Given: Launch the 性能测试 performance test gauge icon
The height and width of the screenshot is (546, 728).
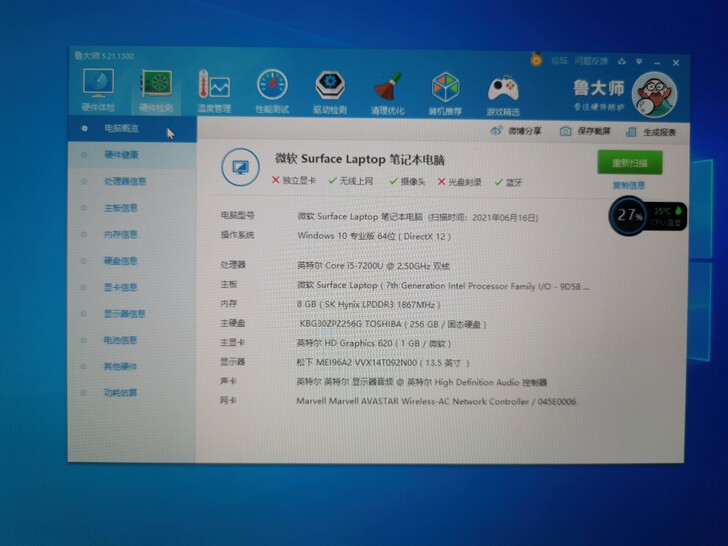Looking at the screenshot, I should coord(272,92).
